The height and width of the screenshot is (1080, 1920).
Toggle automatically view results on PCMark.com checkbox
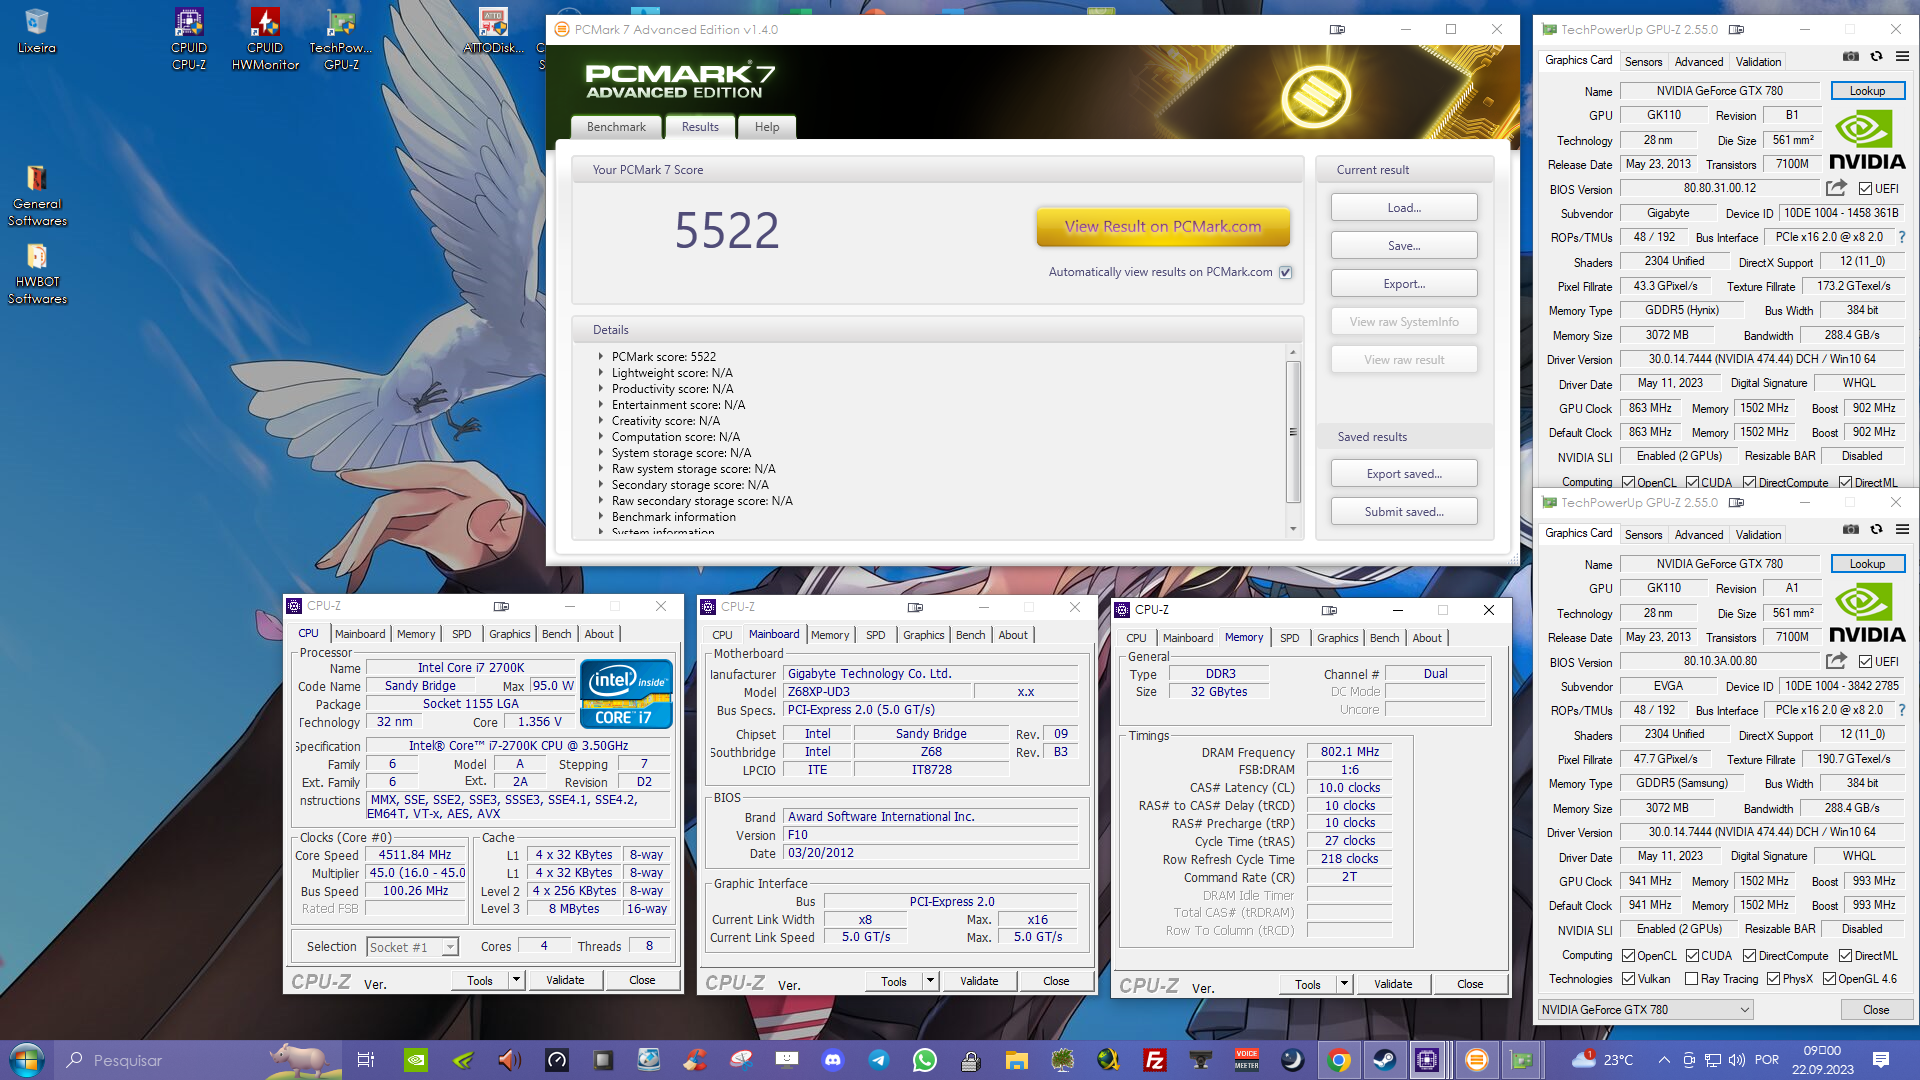tap(1286, 272)
